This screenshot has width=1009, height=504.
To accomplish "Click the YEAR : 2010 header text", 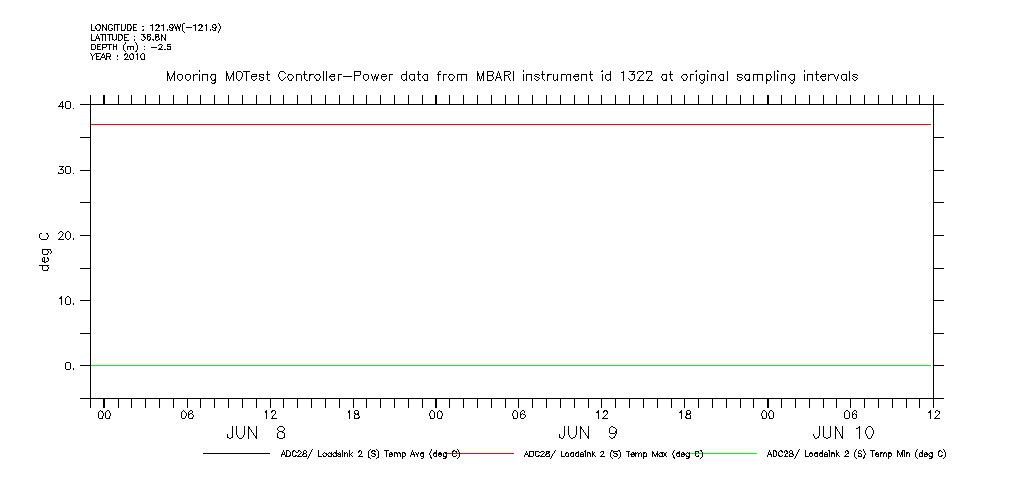I will click(118, 57).
